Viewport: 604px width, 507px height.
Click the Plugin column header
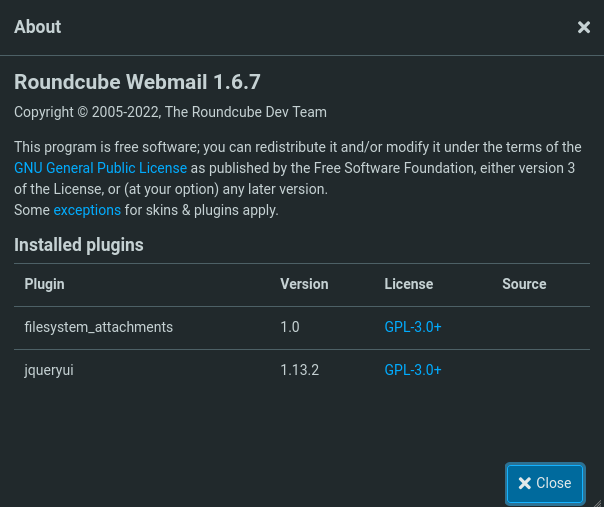tap(45, 284)
